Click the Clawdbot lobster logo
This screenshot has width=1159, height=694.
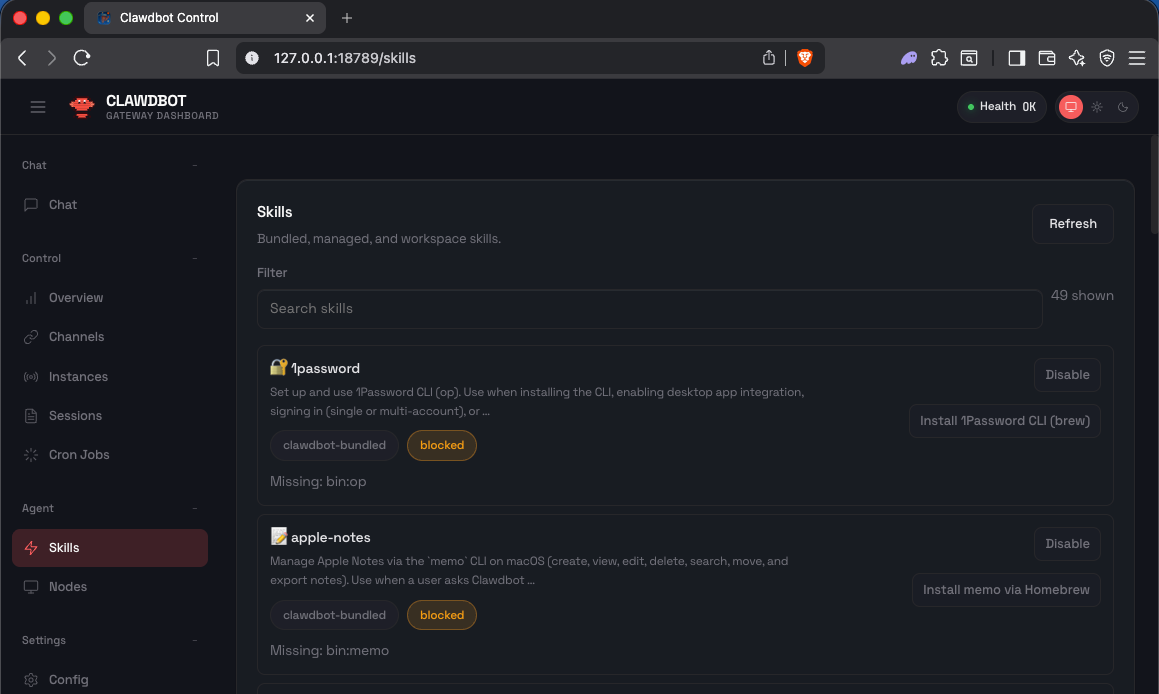pos(81,107)
